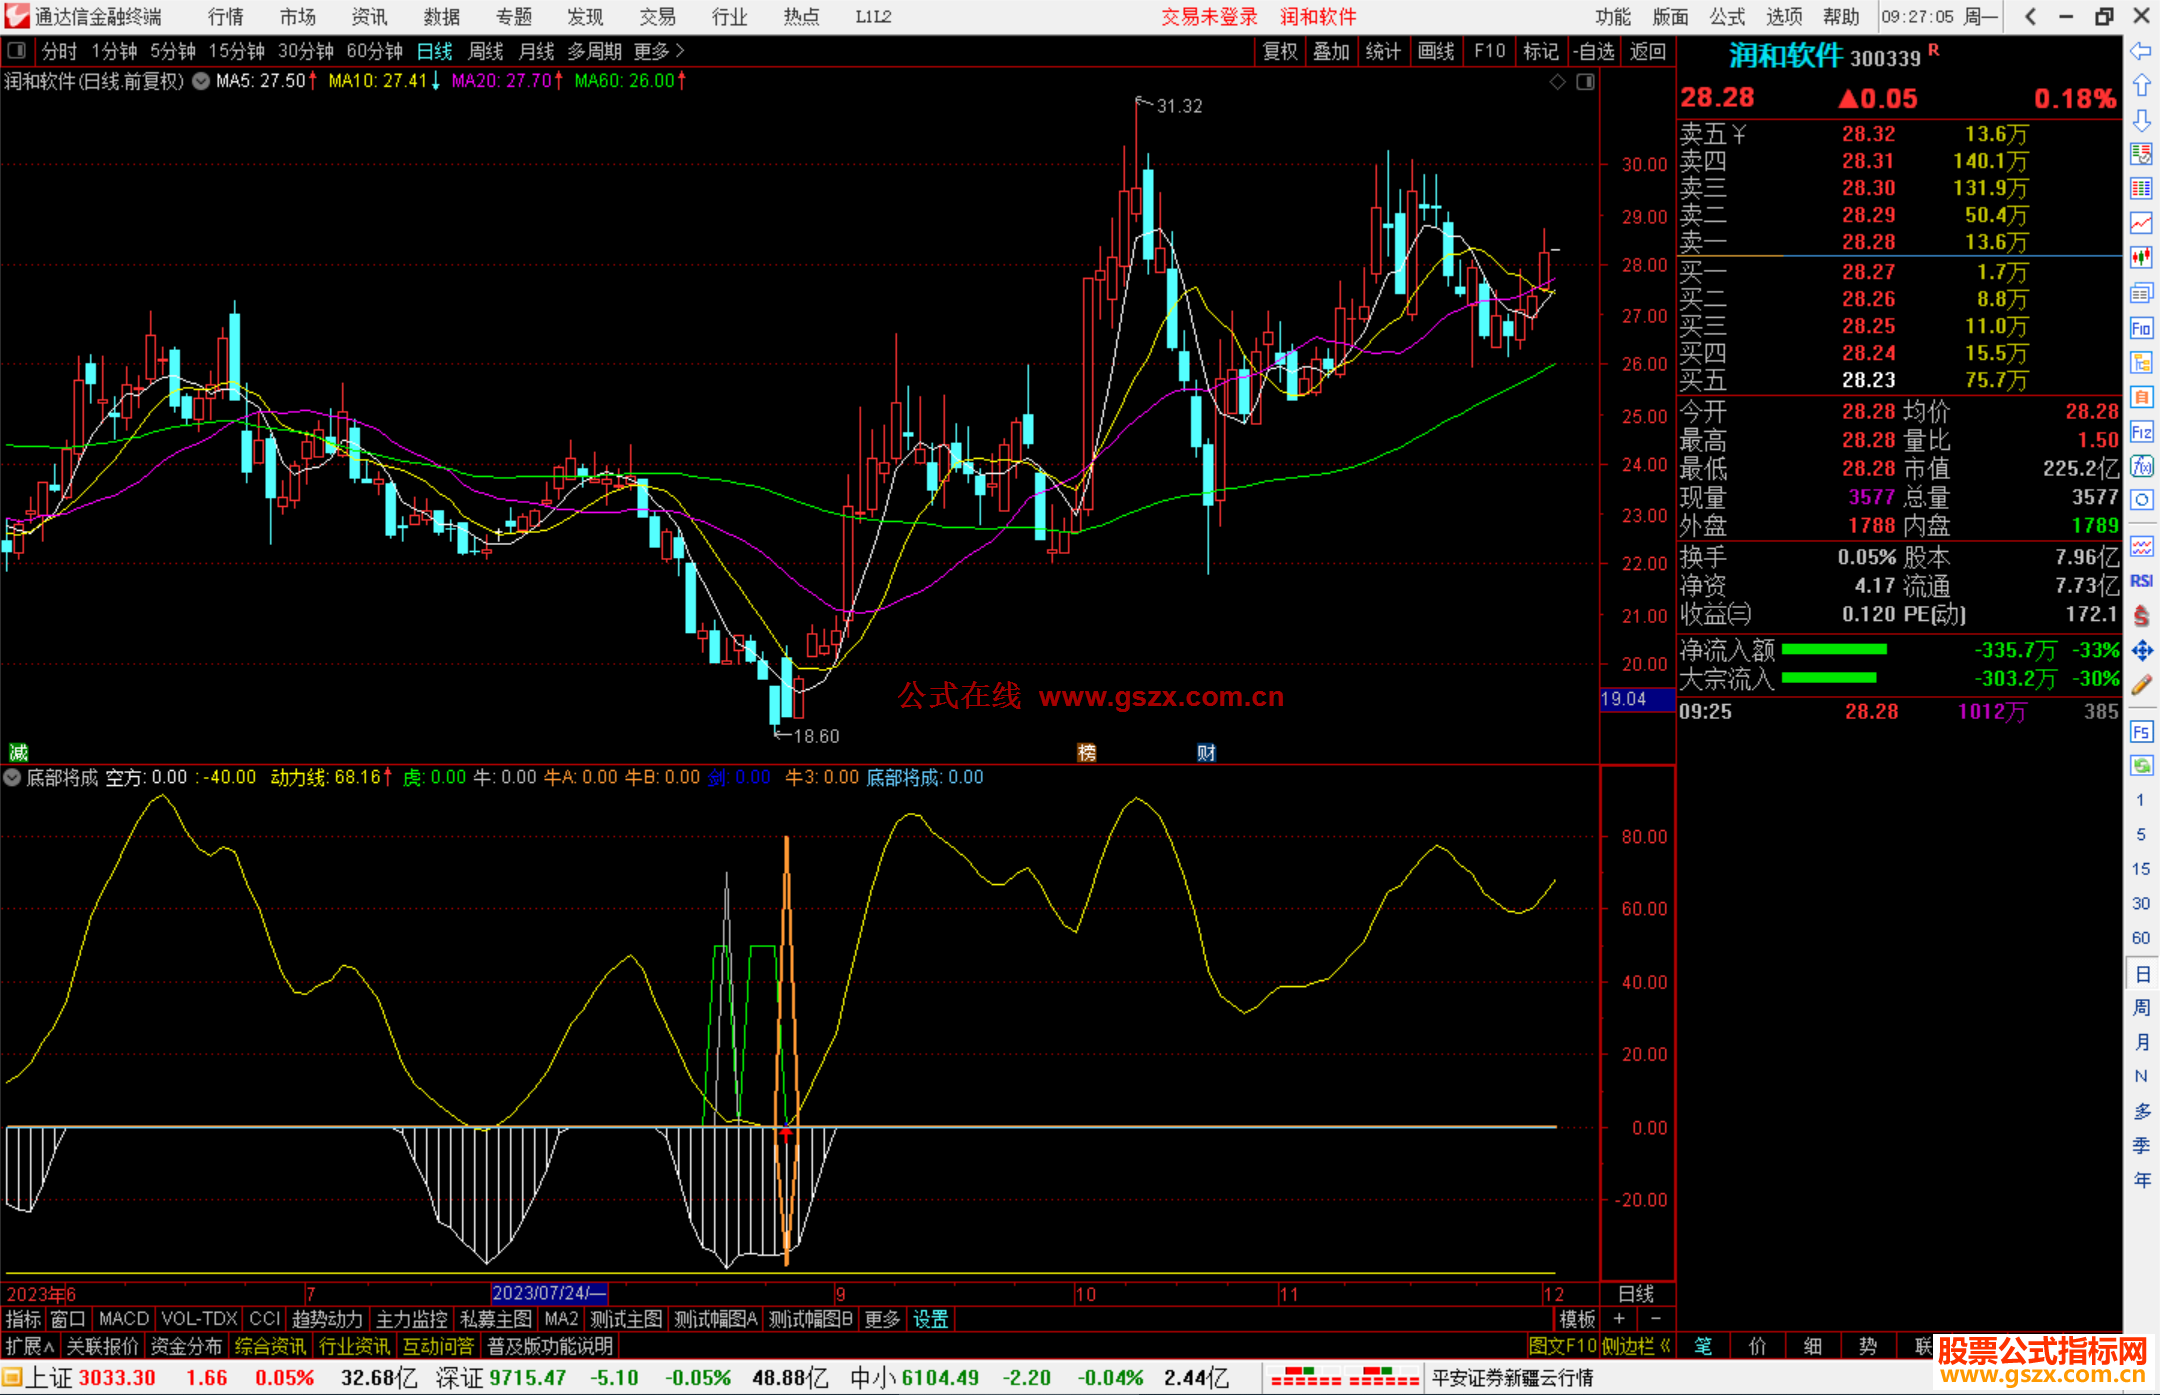2160x1395 pixels.
Task: Click the RSI indicator sidebar icon
Action: tap(2141, 581)
